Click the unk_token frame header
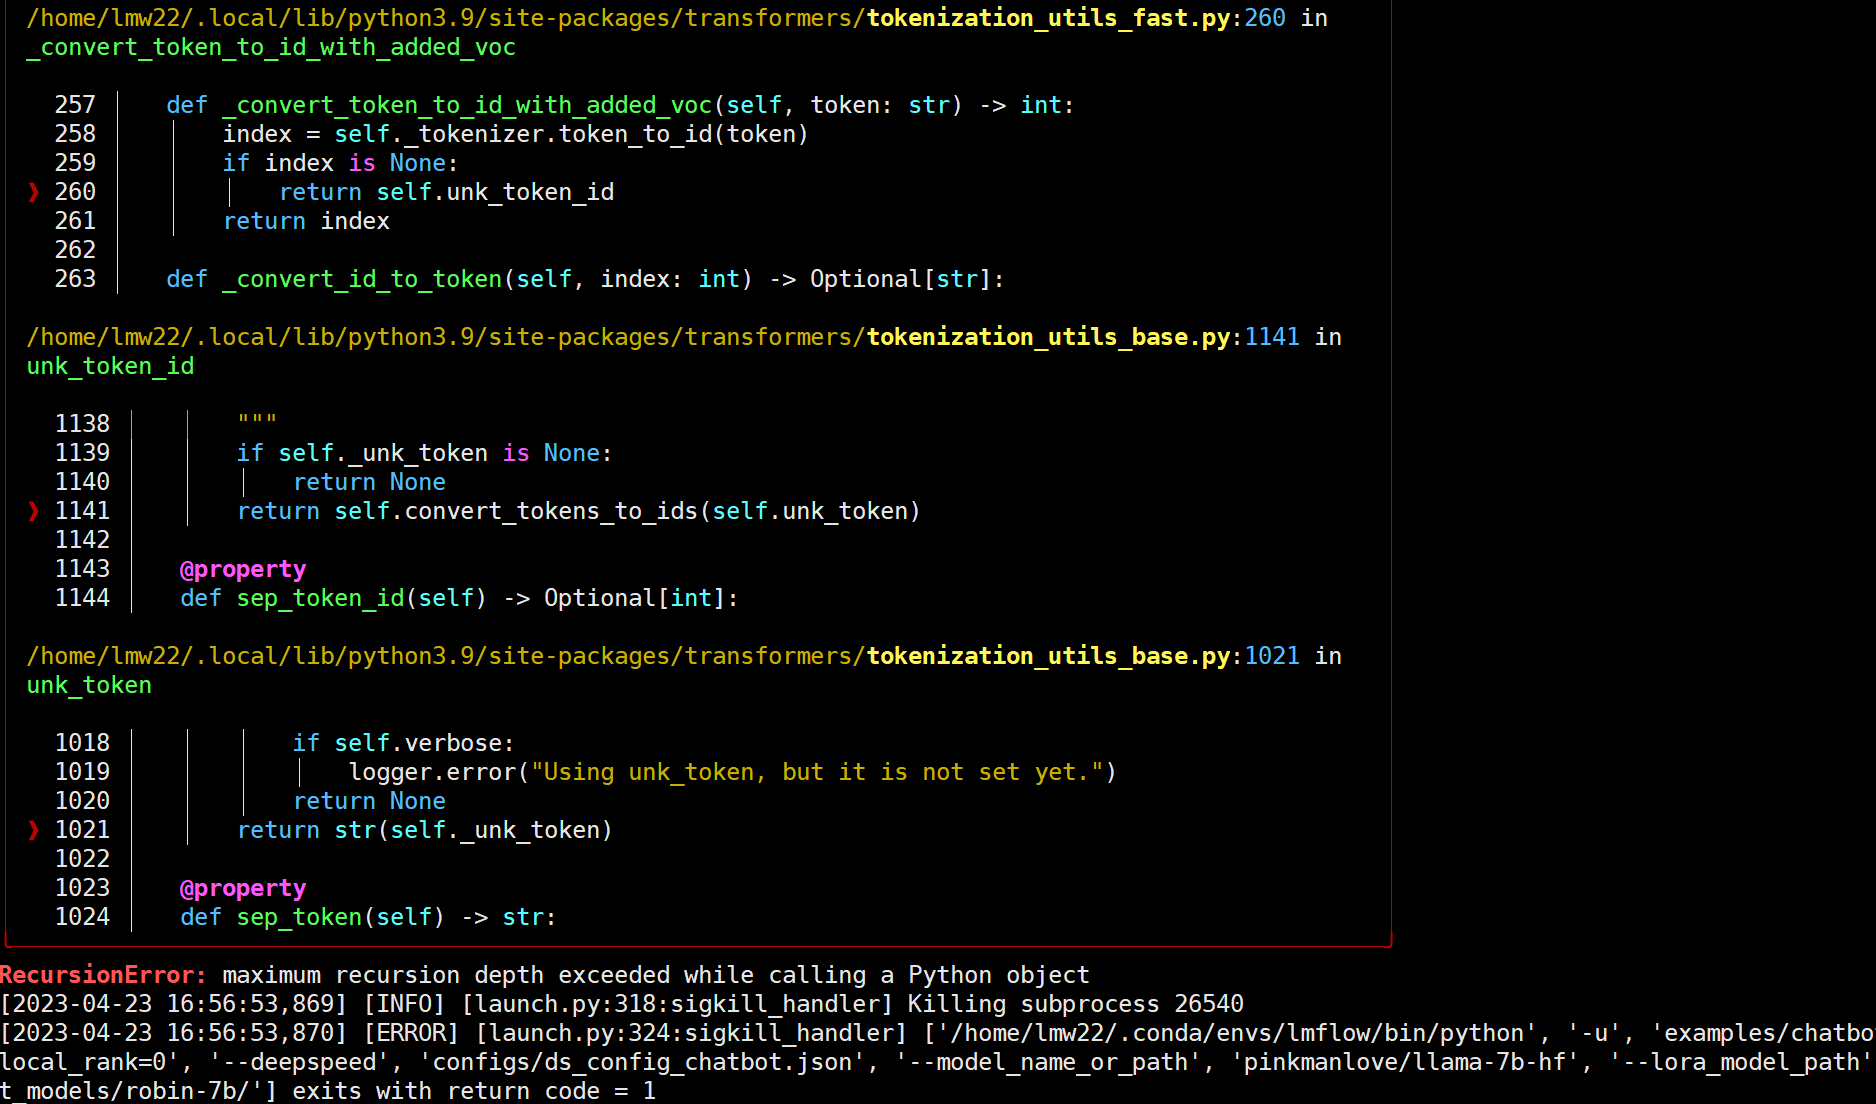 [x=88, y=685]
